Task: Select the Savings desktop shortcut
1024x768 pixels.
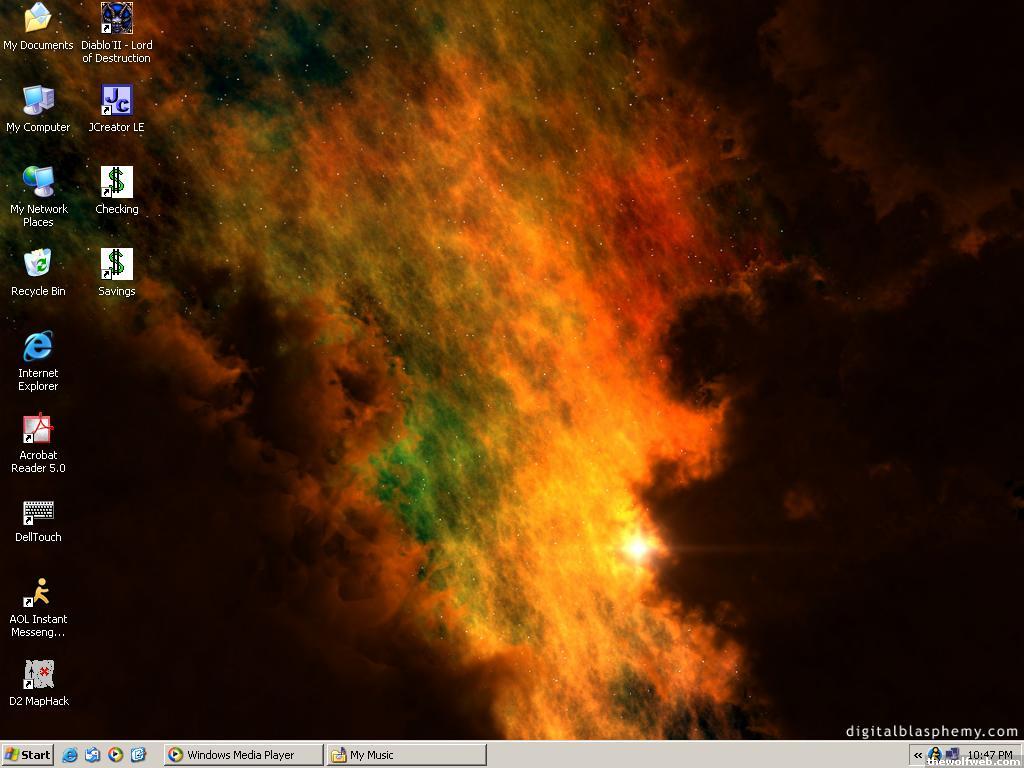Action: coord(116,265)
